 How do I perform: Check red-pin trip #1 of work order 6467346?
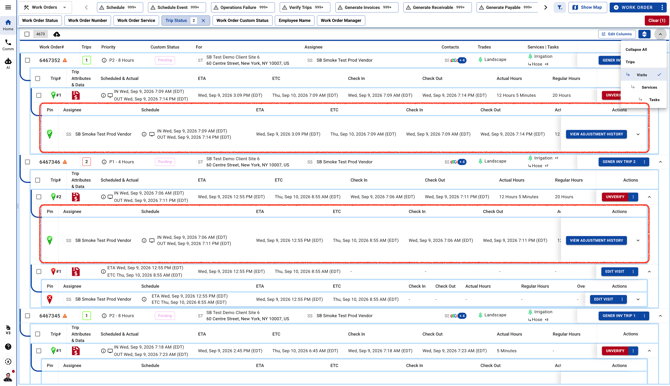pos(38,271)
